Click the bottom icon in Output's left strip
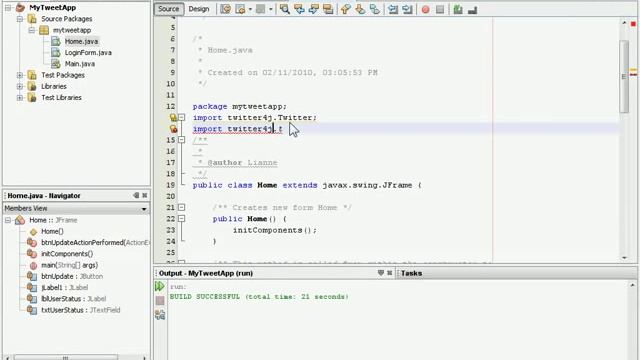Viewport: 640px width, 360px height. 160,315
